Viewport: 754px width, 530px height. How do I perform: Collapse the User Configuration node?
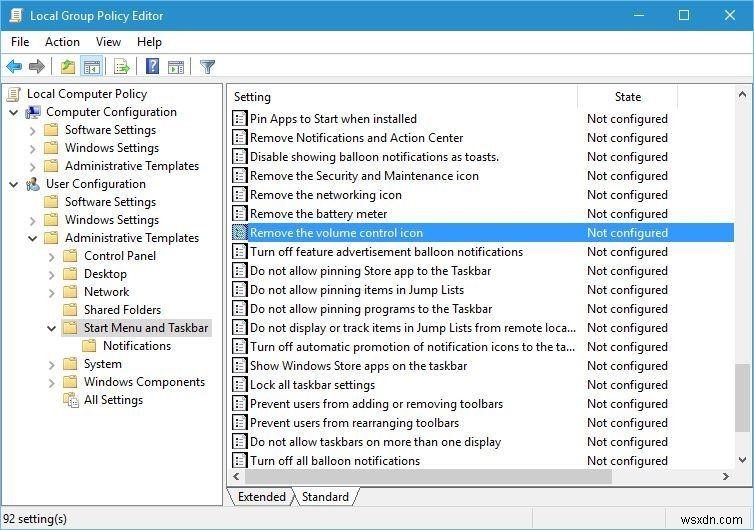coord(14,185)
